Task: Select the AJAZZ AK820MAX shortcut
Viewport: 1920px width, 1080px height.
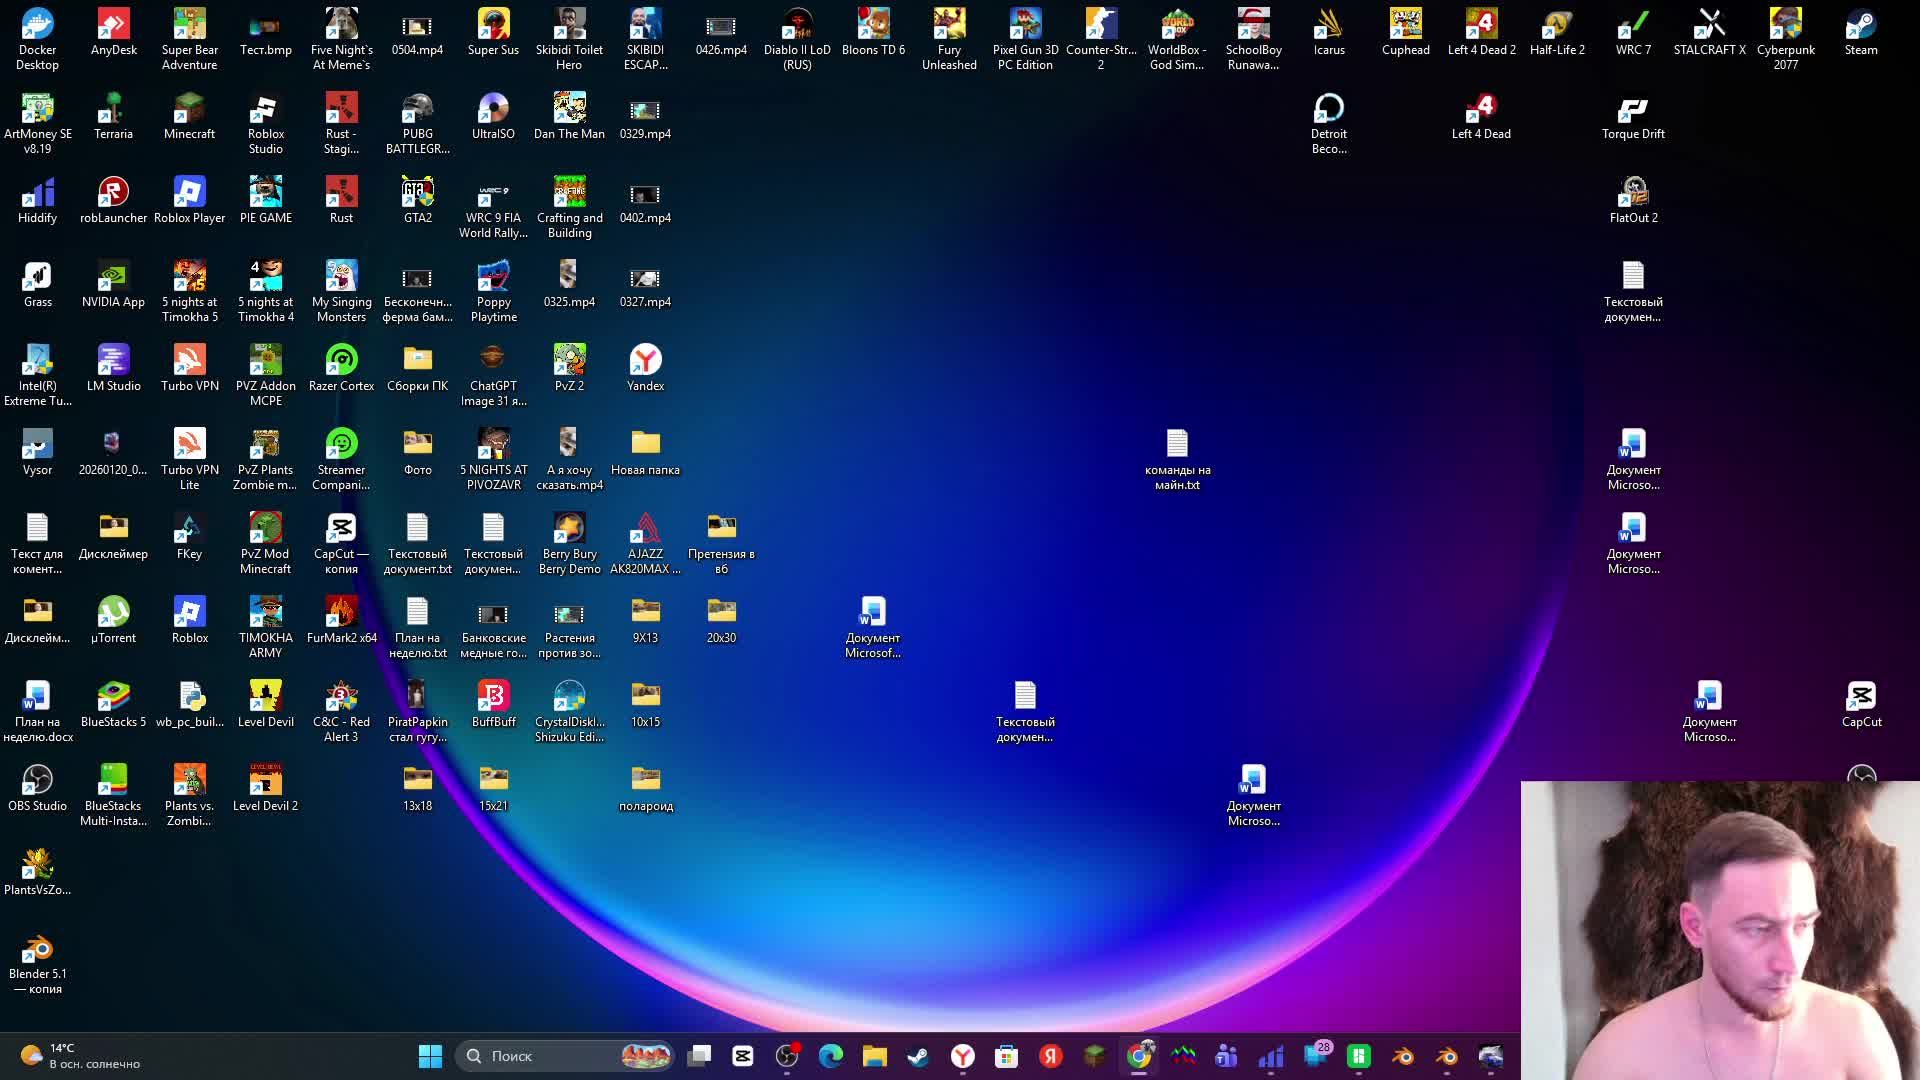Action: click(x=645, y=542)
